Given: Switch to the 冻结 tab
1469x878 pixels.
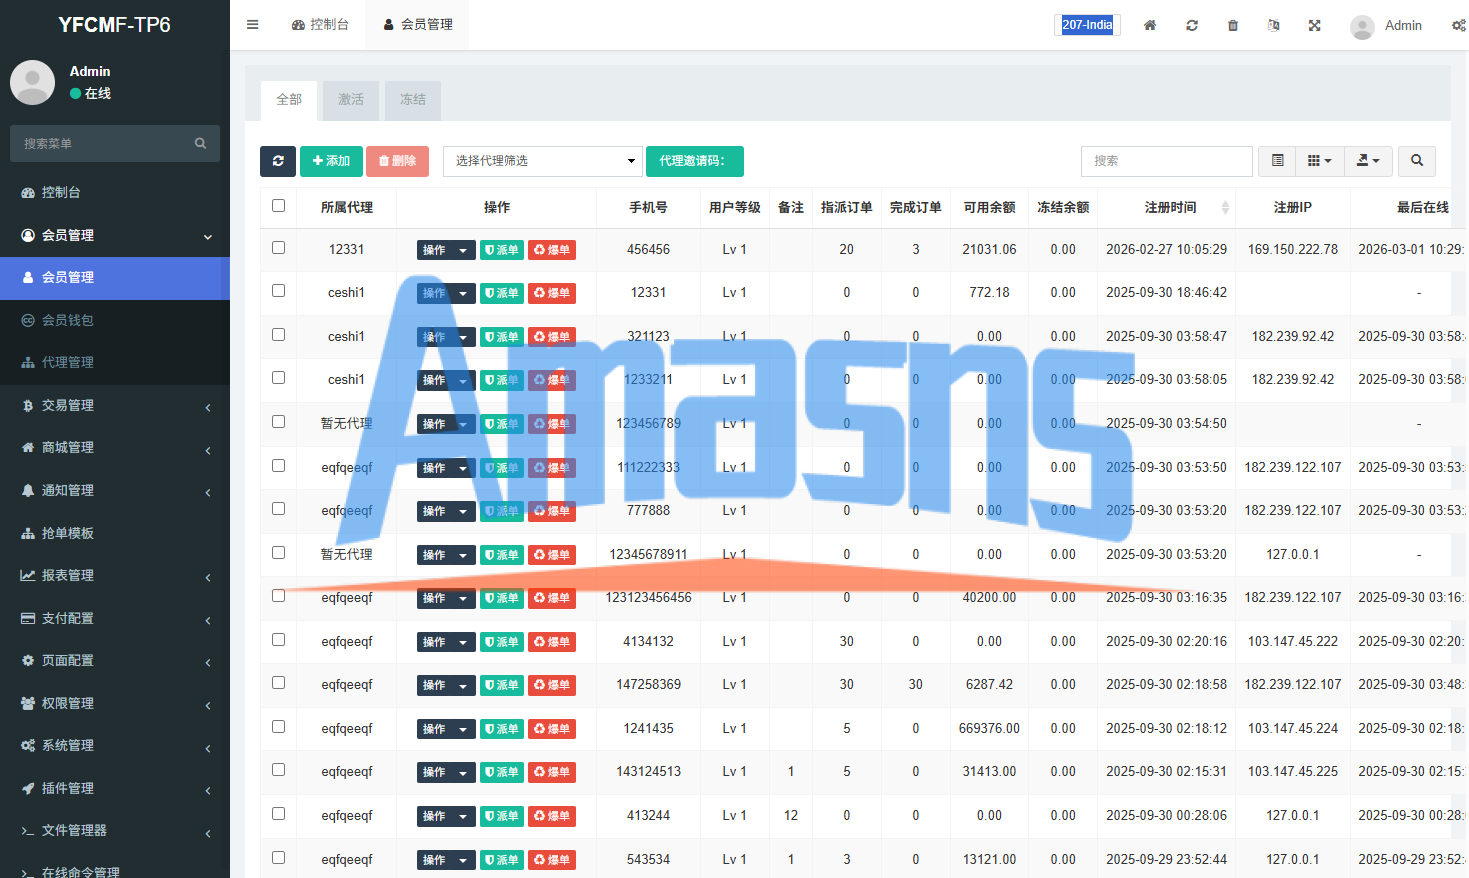Looking at the screenshot, I should point(413,100).
